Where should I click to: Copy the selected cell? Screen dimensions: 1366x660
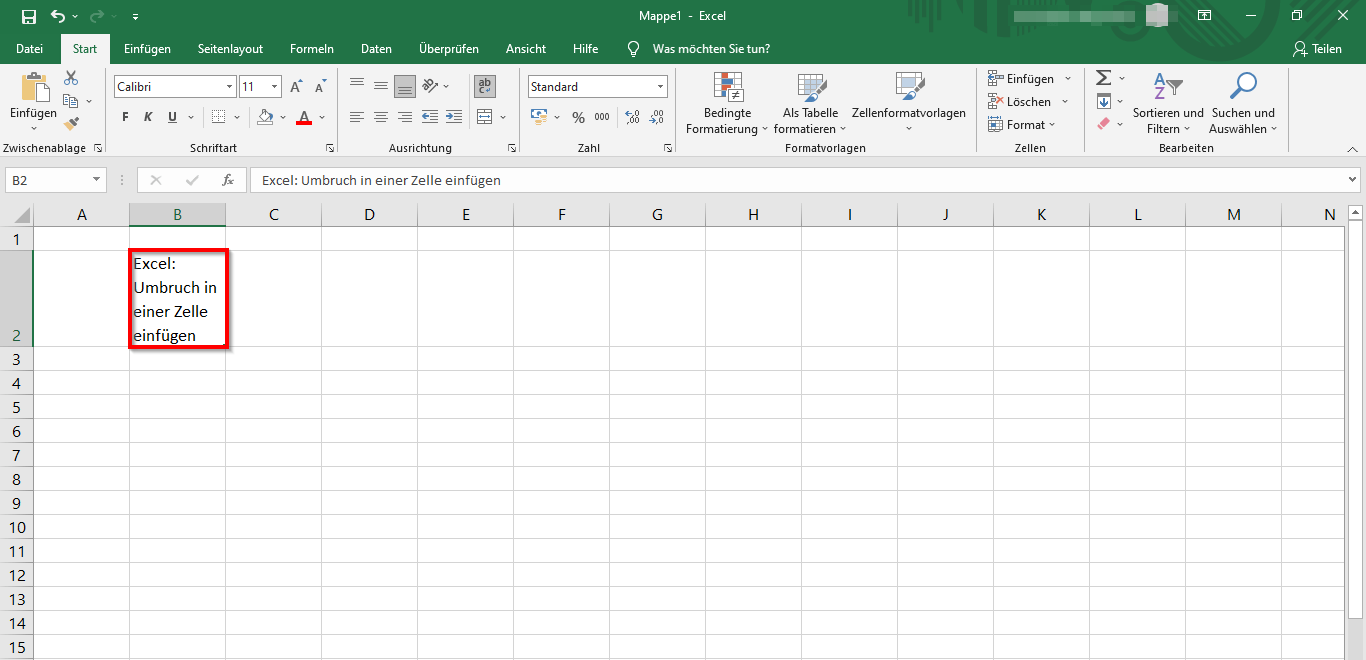coord(71,101)
